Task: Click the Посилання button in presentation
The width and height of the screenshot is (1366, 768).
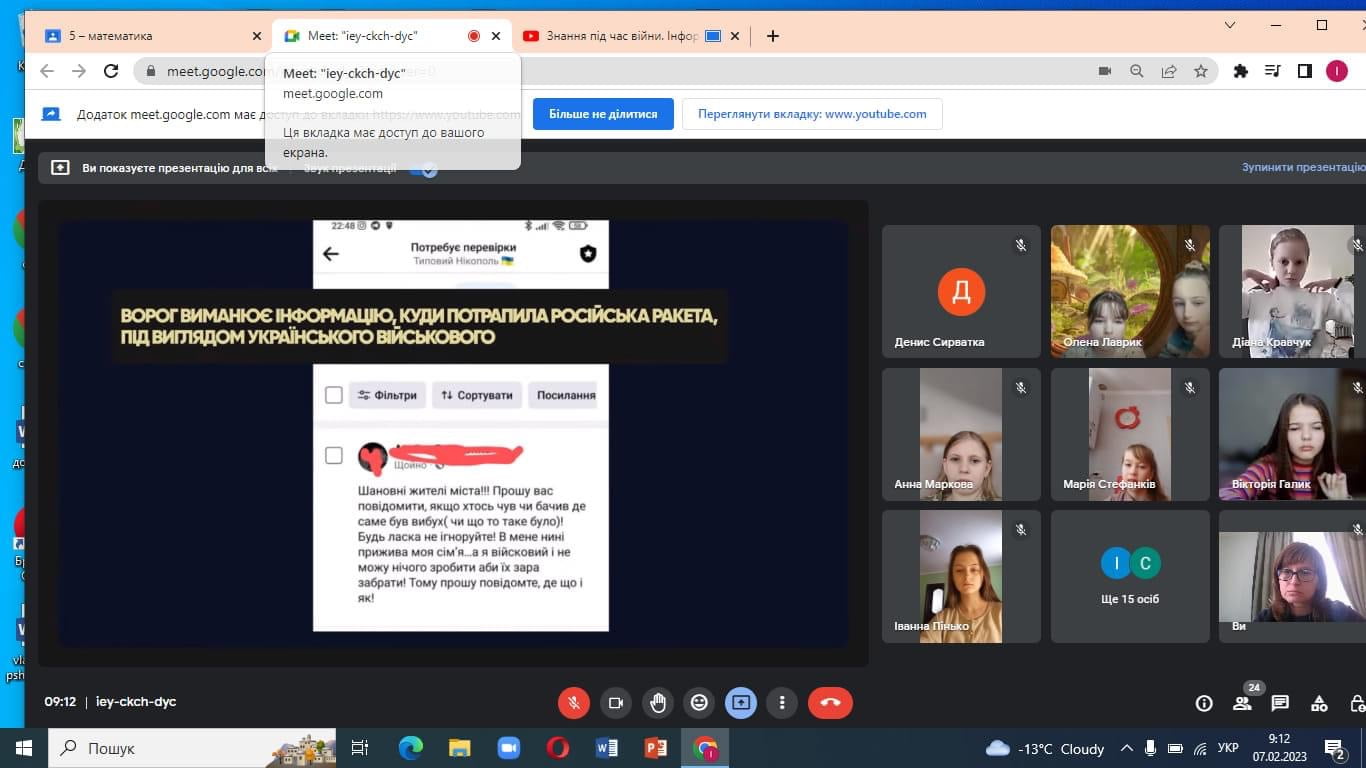Action: (562, 395)
